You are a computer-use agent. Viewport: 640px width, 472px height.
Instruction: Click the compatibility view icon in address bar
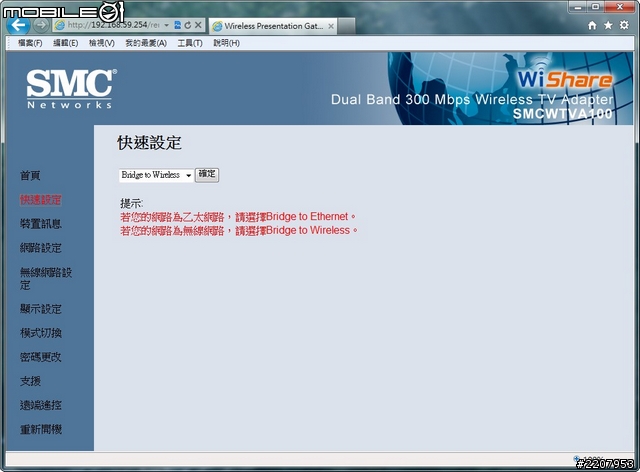178,25
